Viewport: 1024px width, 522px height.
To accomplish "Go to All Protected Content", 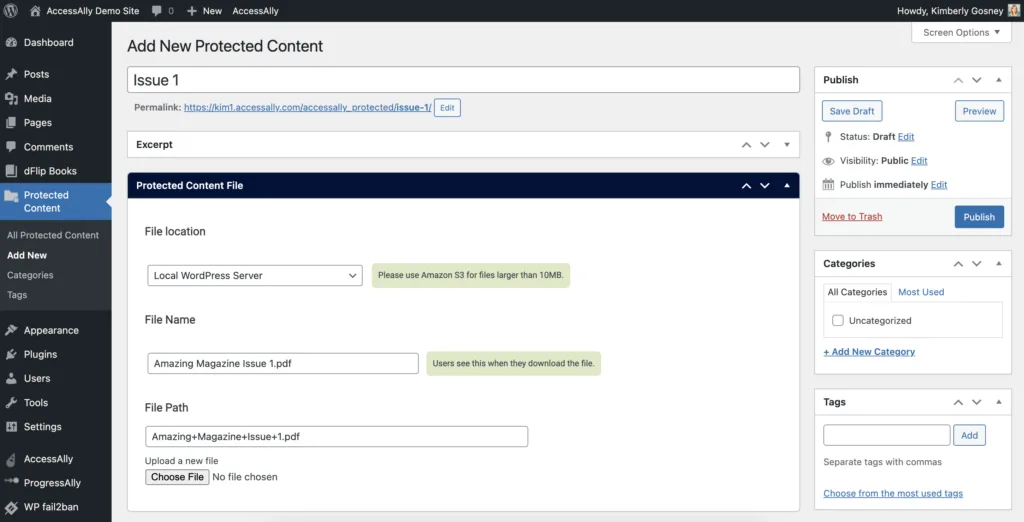I will coord(53,235).
